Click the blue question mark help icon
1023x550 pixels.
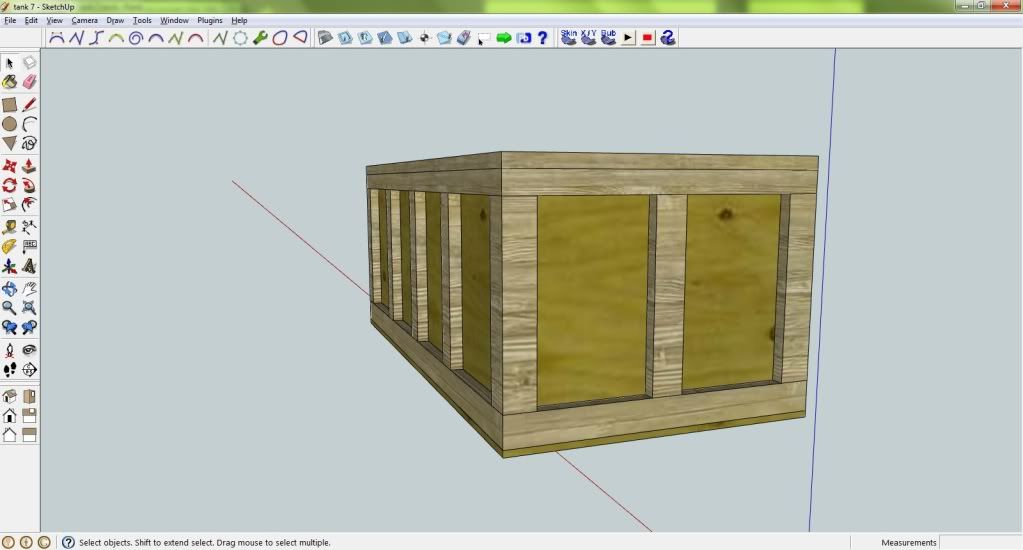(x=543, y=38)
